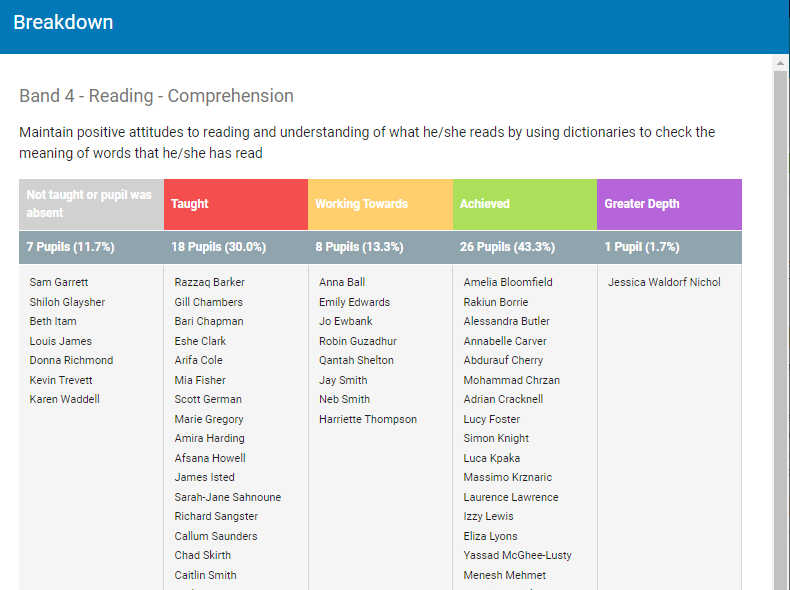
Task: Select pupil Donna Richmond
Action: pos(71,360)
